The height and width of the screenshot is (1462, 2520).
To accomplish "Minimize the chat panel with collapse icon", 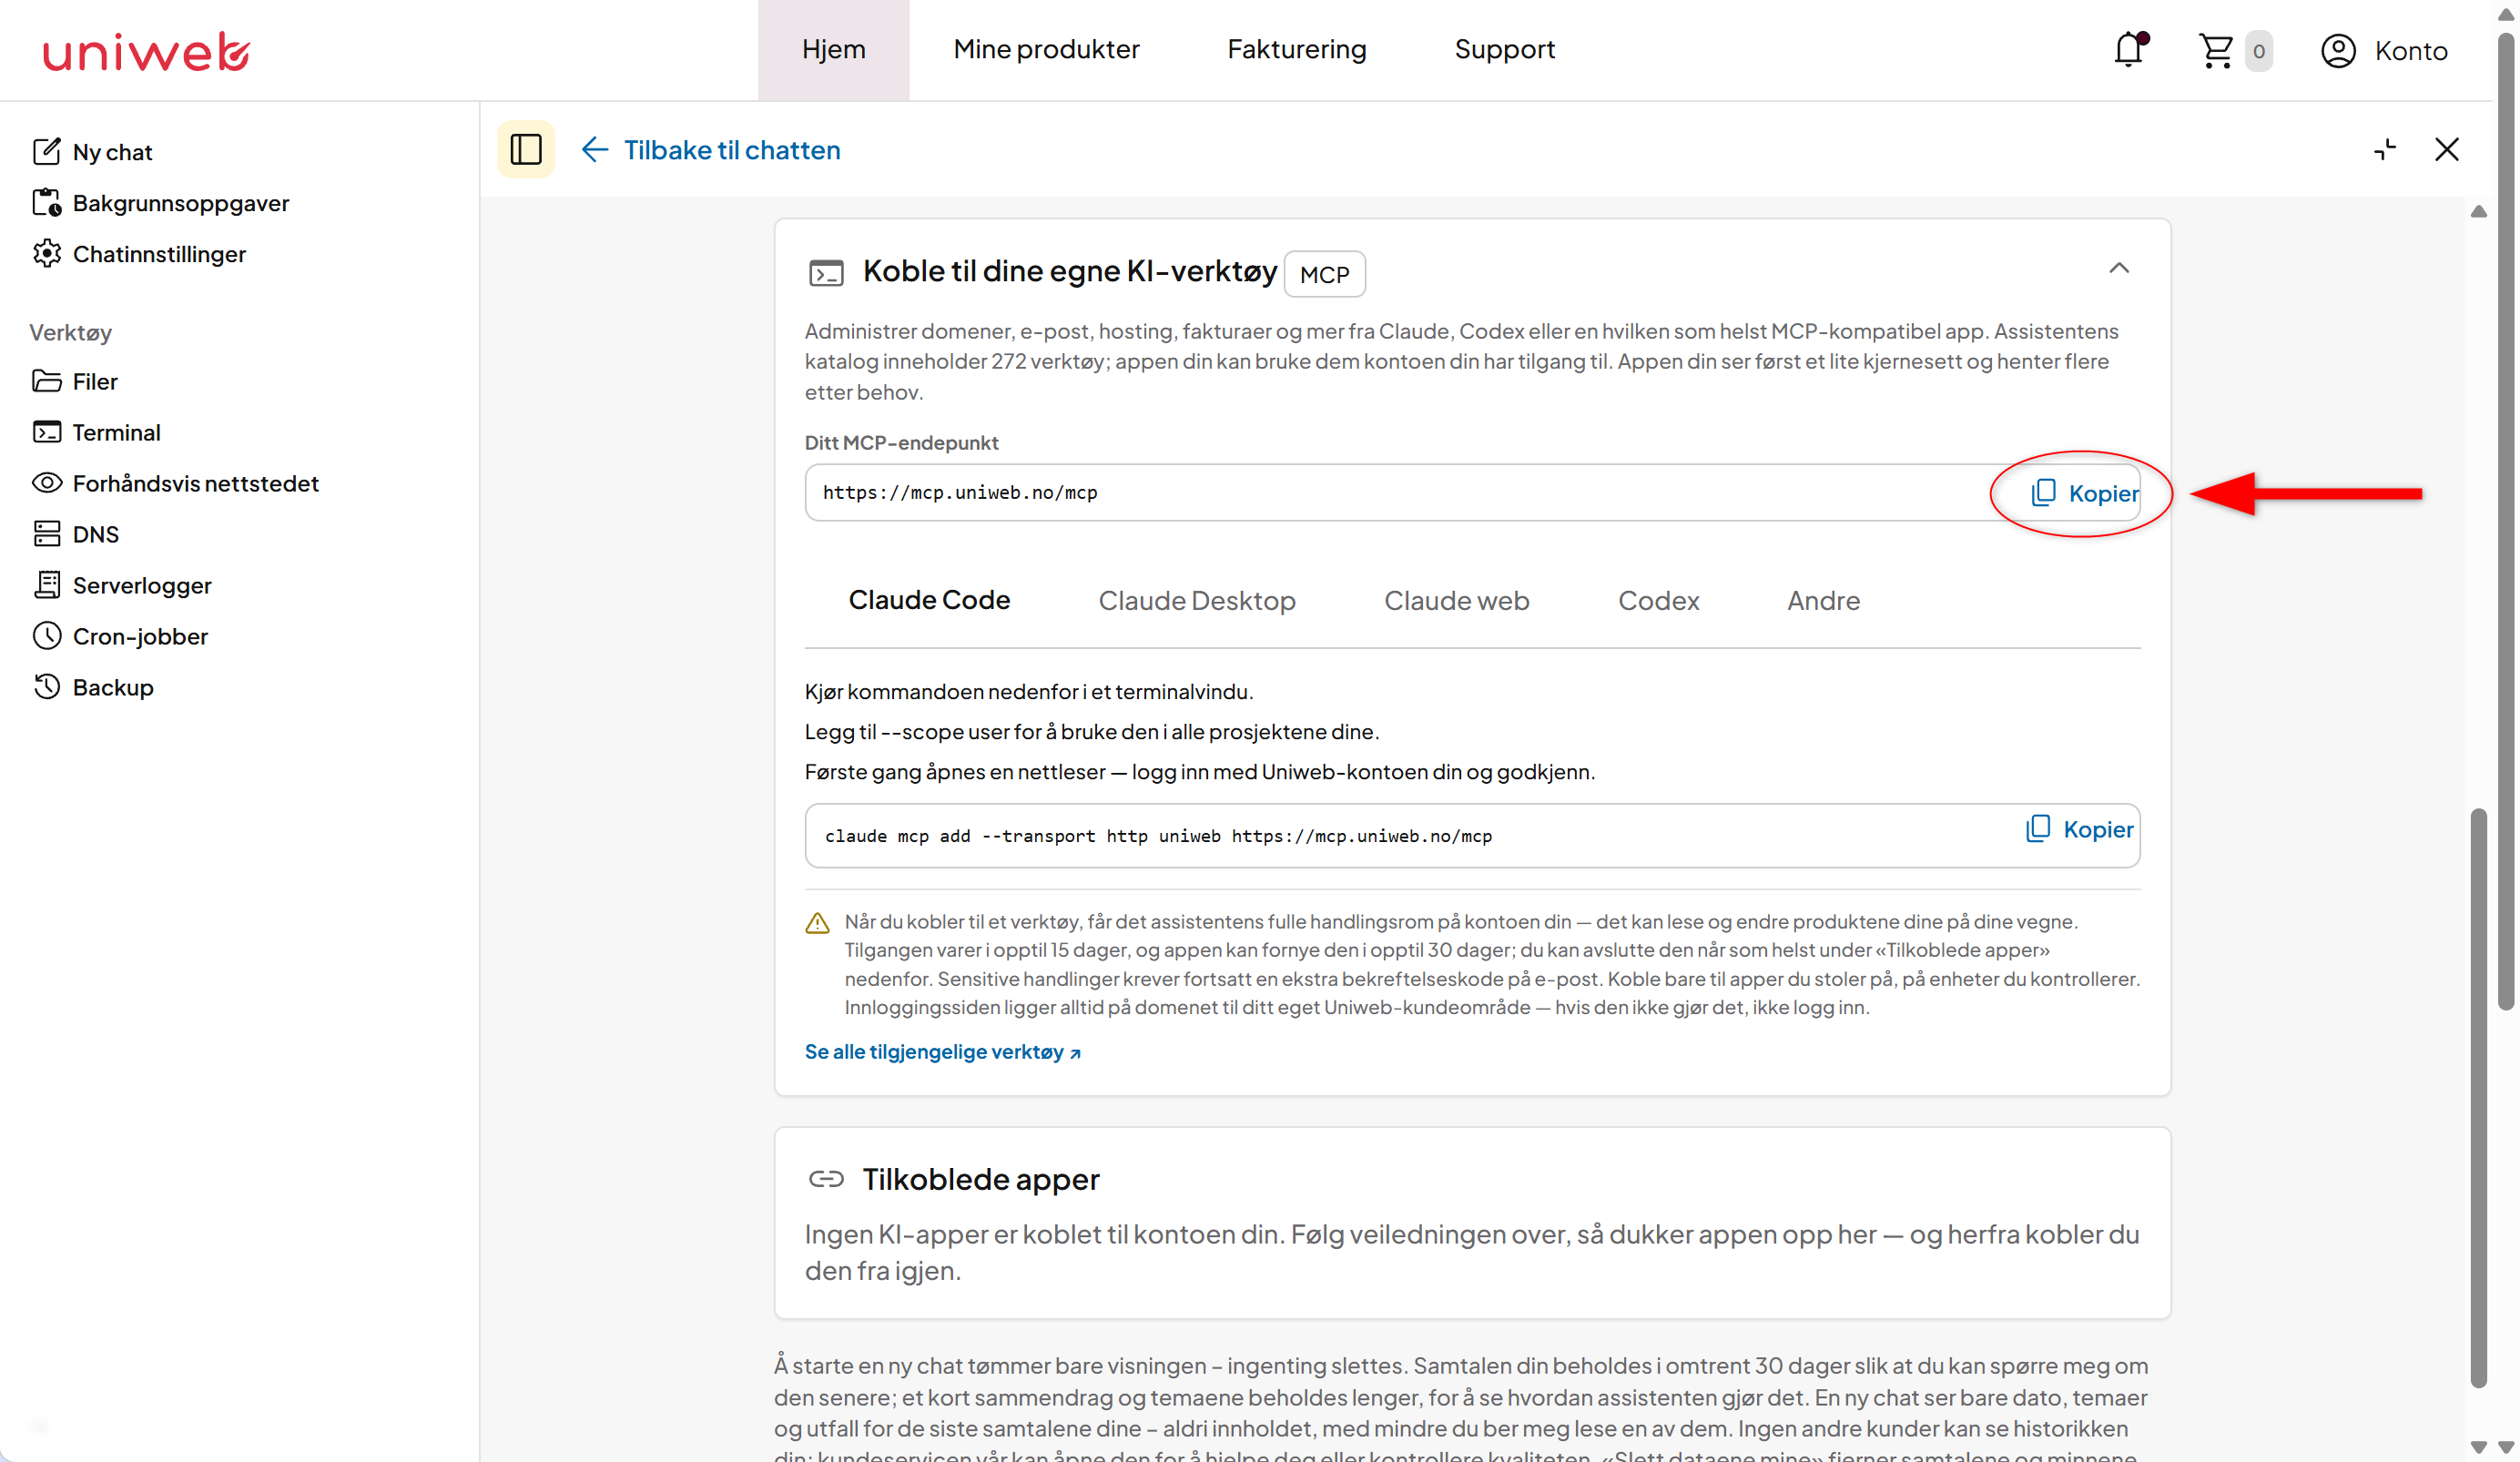I will (x=2385, y=150).
